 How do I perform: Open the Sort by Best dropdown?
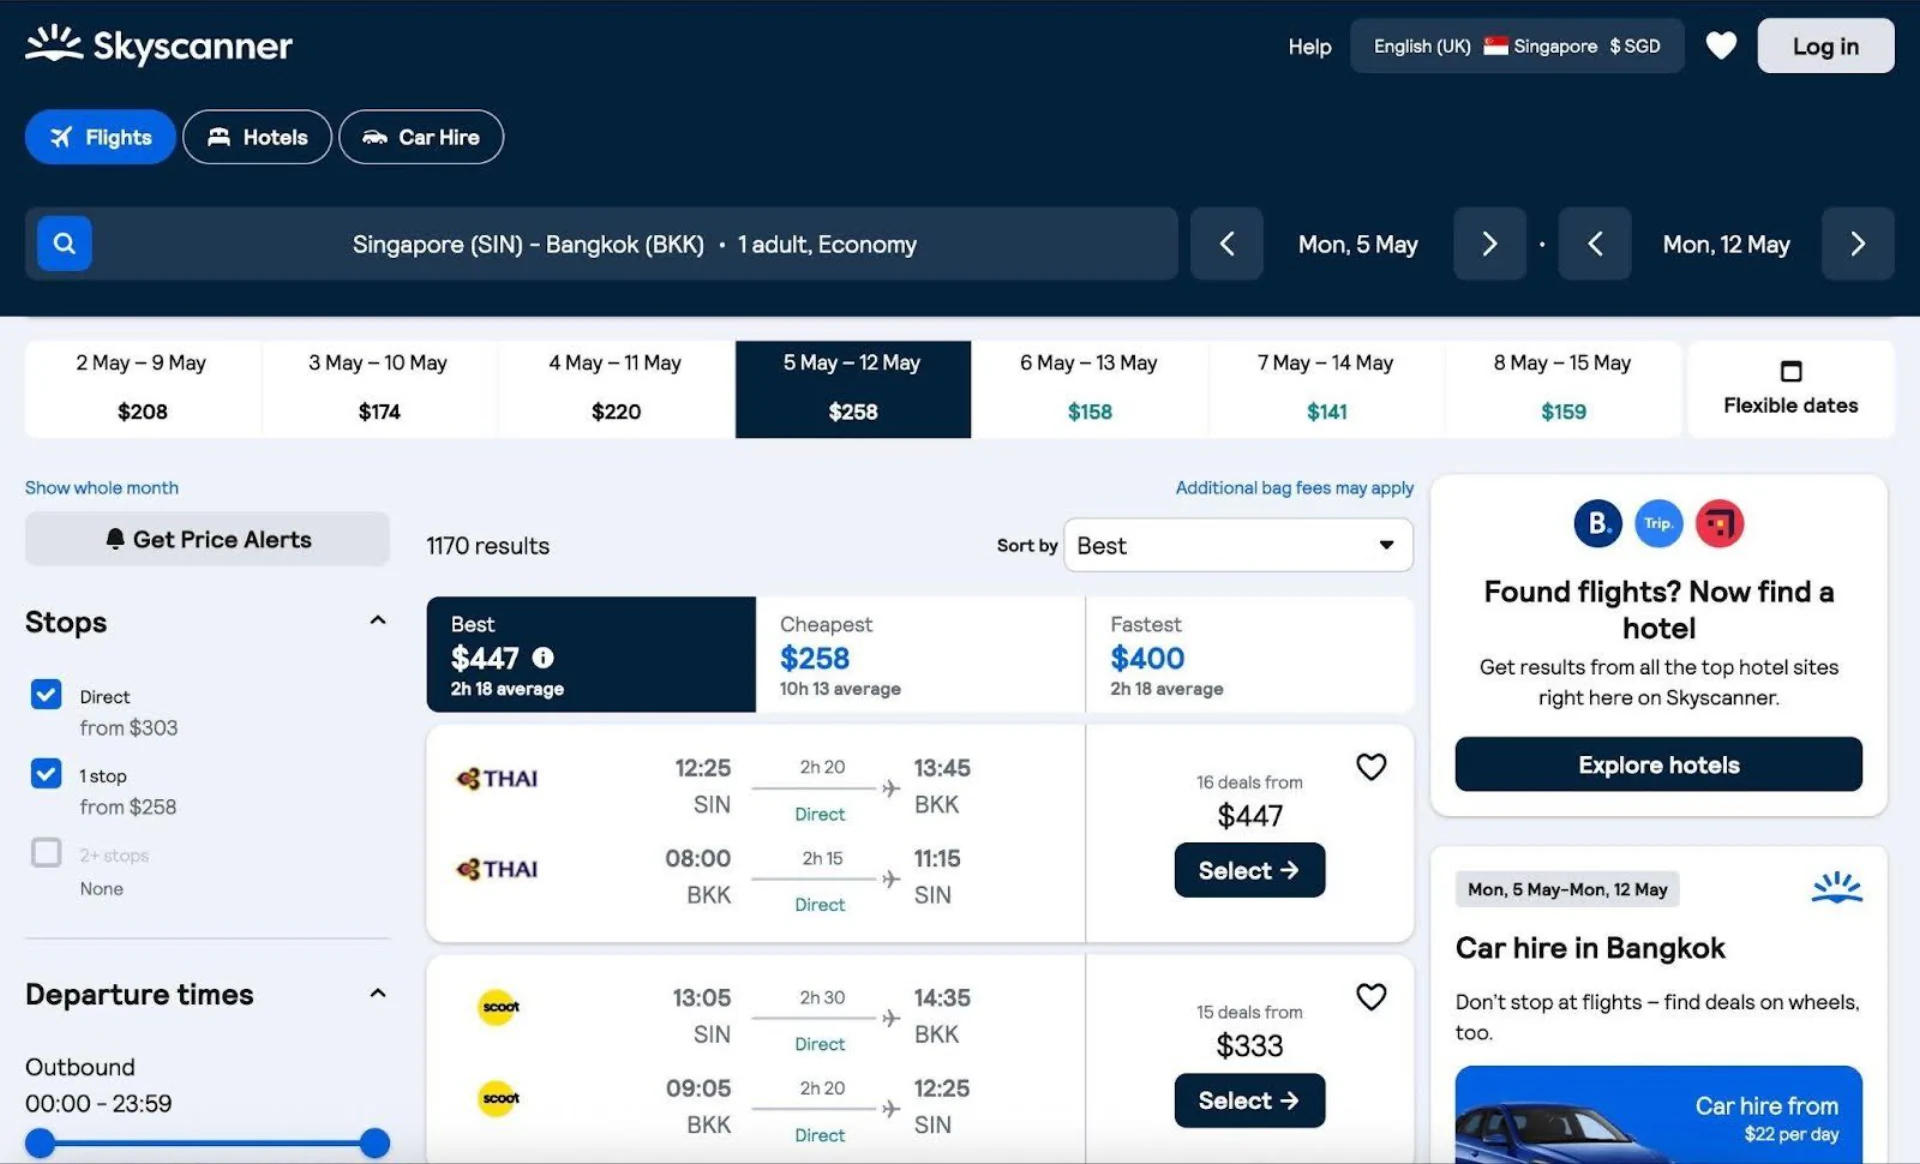[x=1238, y=545]
